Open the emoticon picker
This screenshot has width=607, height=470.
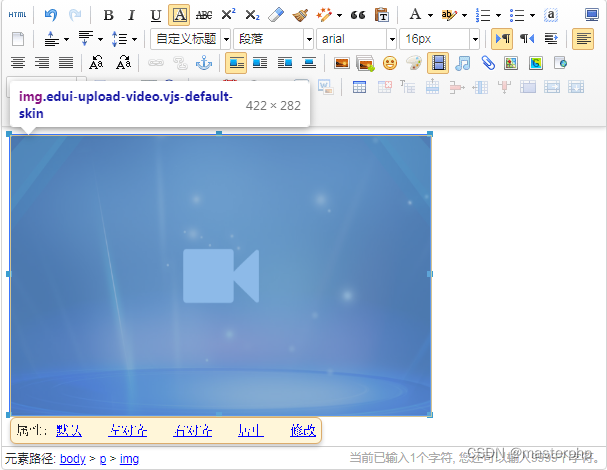tap(390, 63)
